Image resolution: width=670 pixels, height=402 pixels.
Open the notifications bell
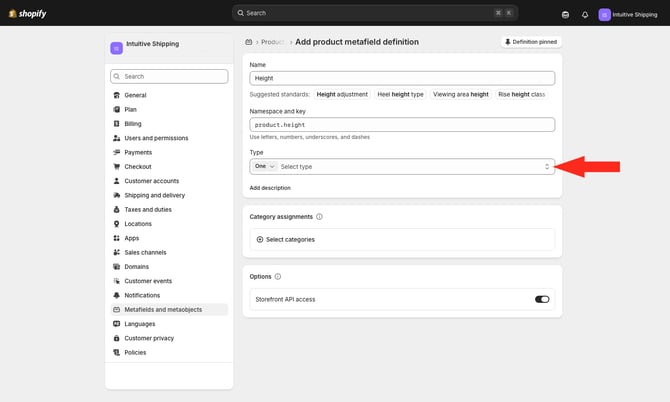coord(585,15)
